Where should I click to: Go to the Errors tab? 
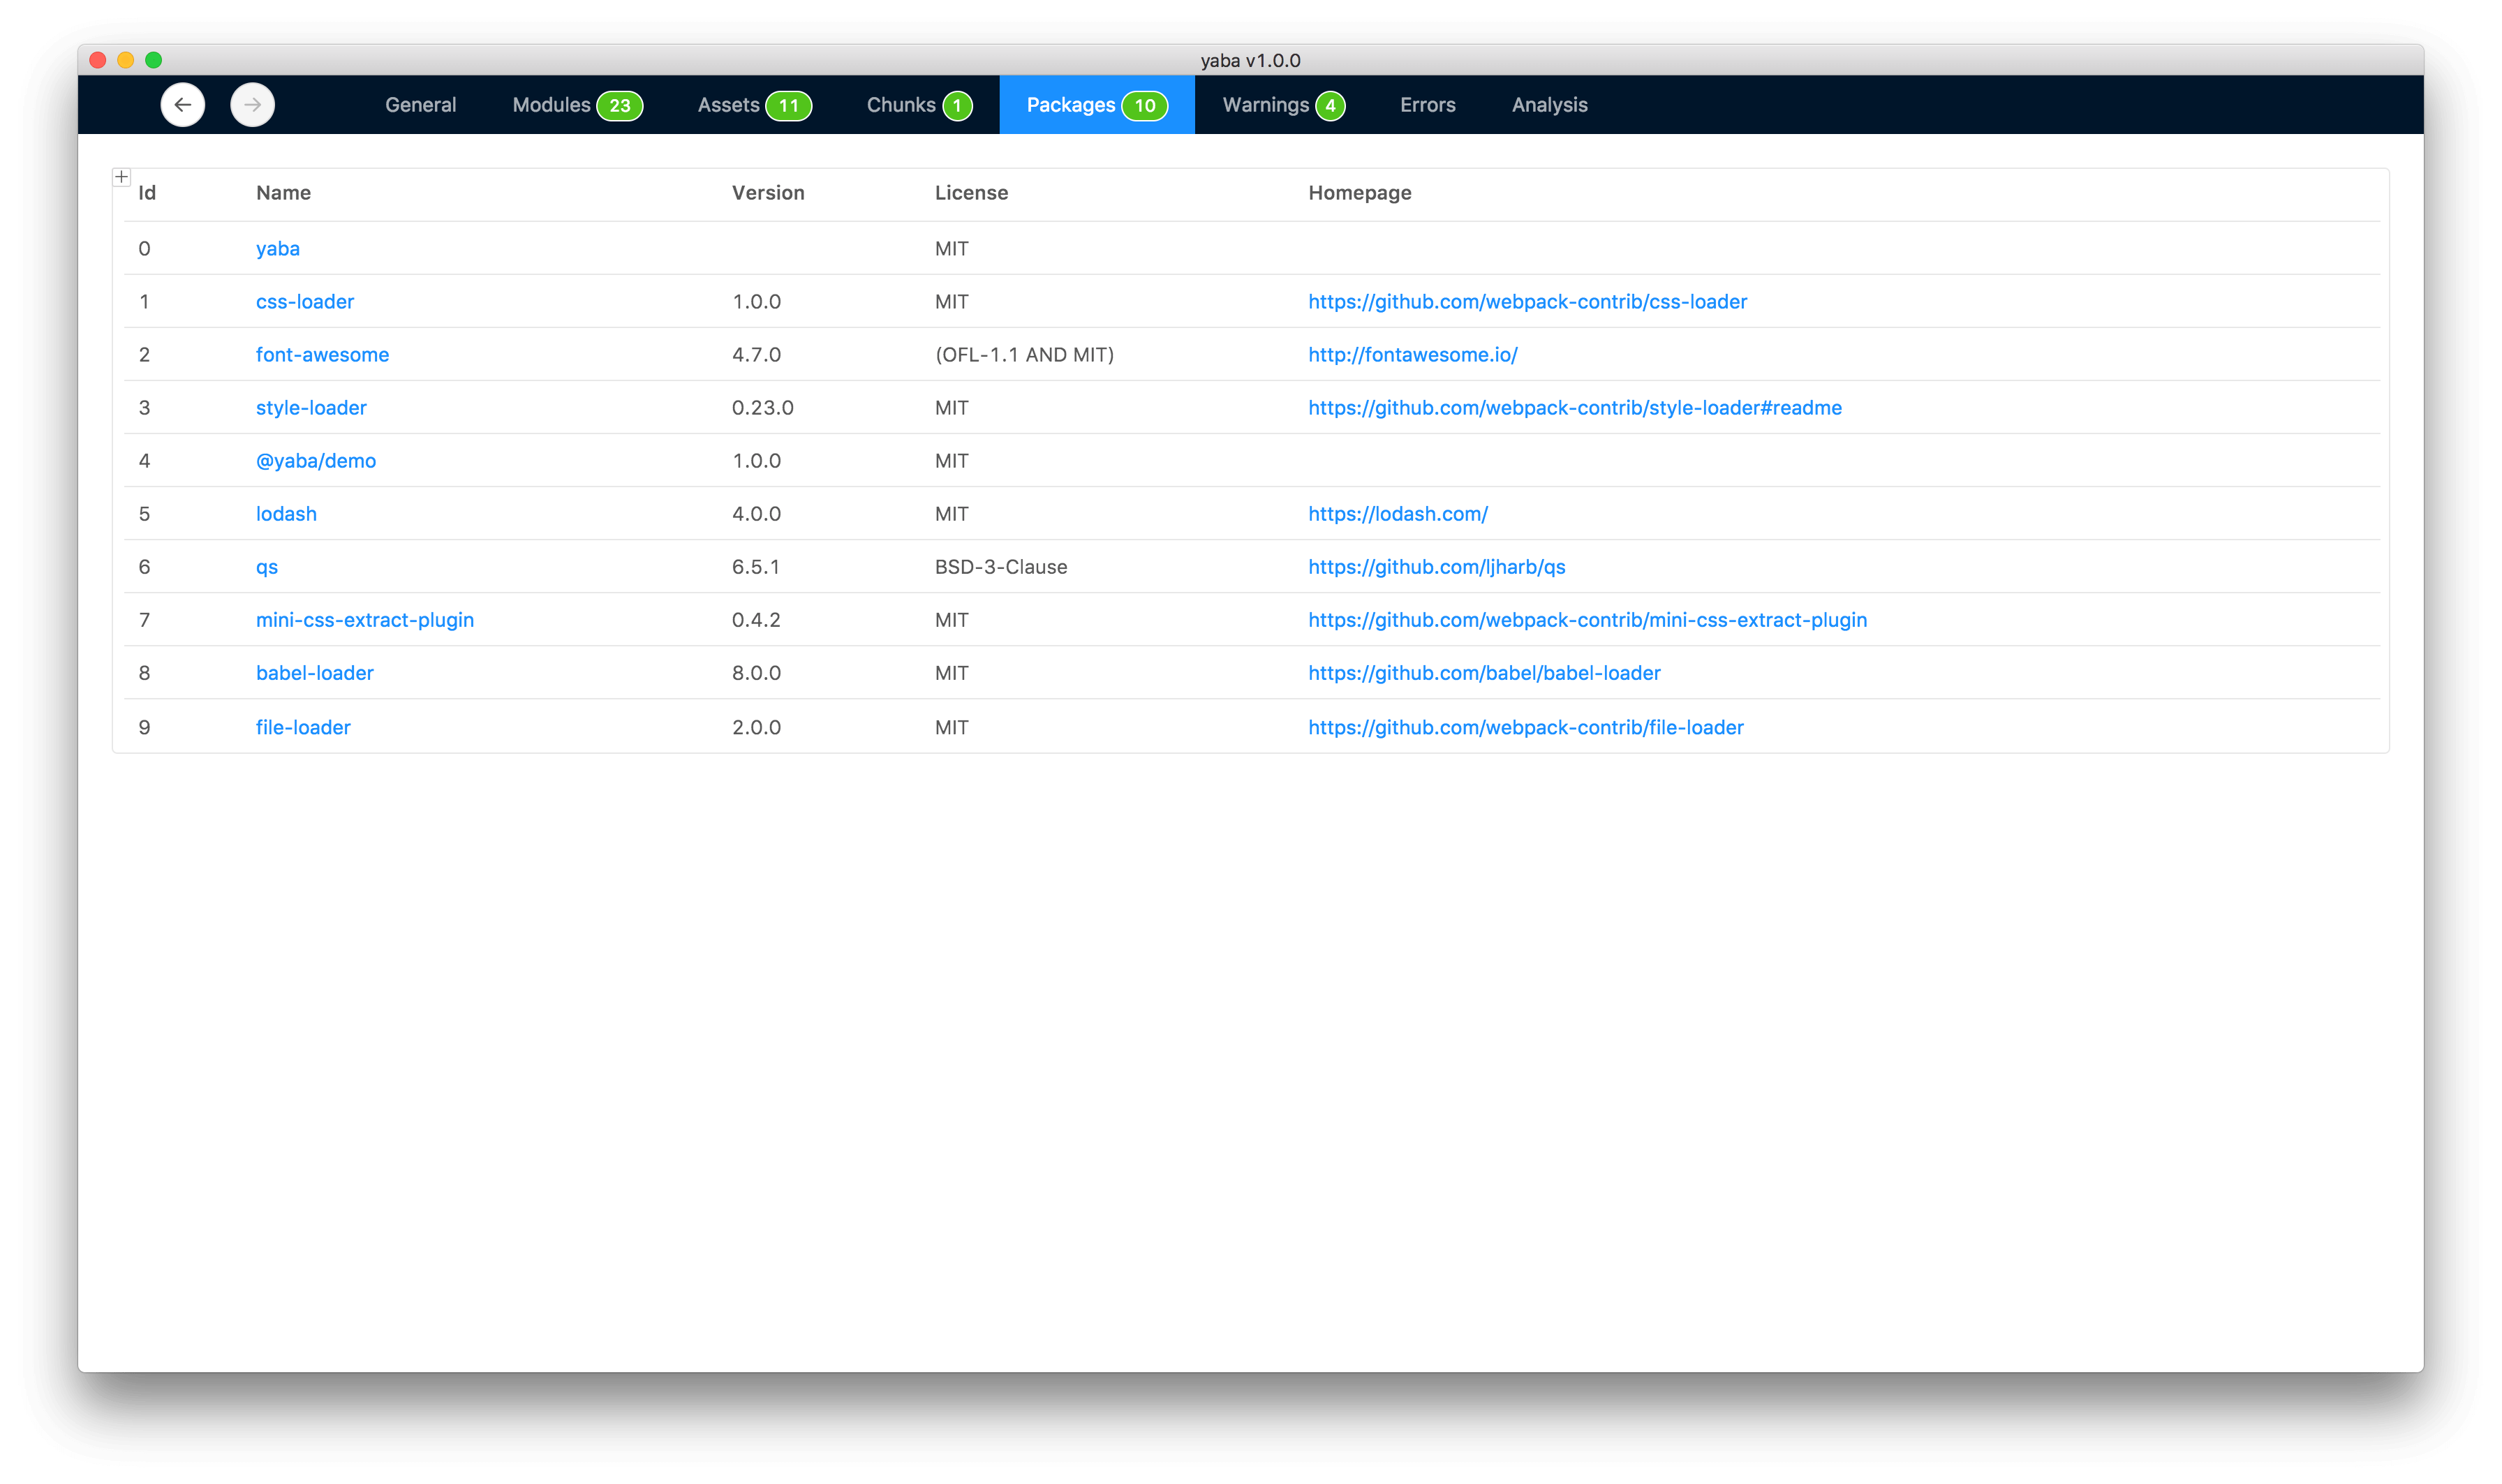[x=1427, y=105]
